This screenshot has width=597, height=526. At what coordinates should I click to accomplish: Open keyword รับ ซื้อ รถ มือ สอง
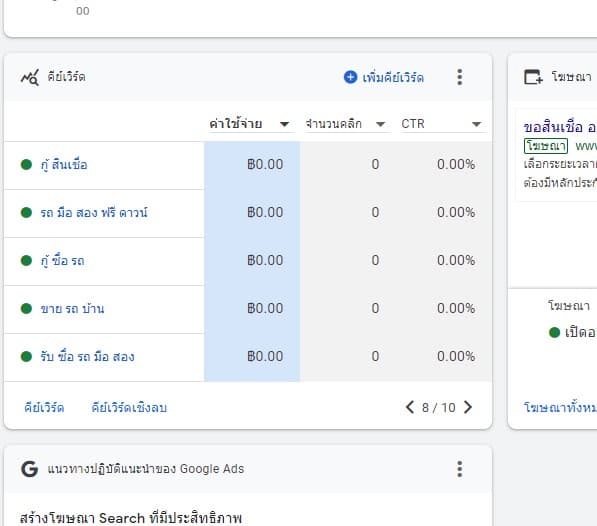[88, 356]
